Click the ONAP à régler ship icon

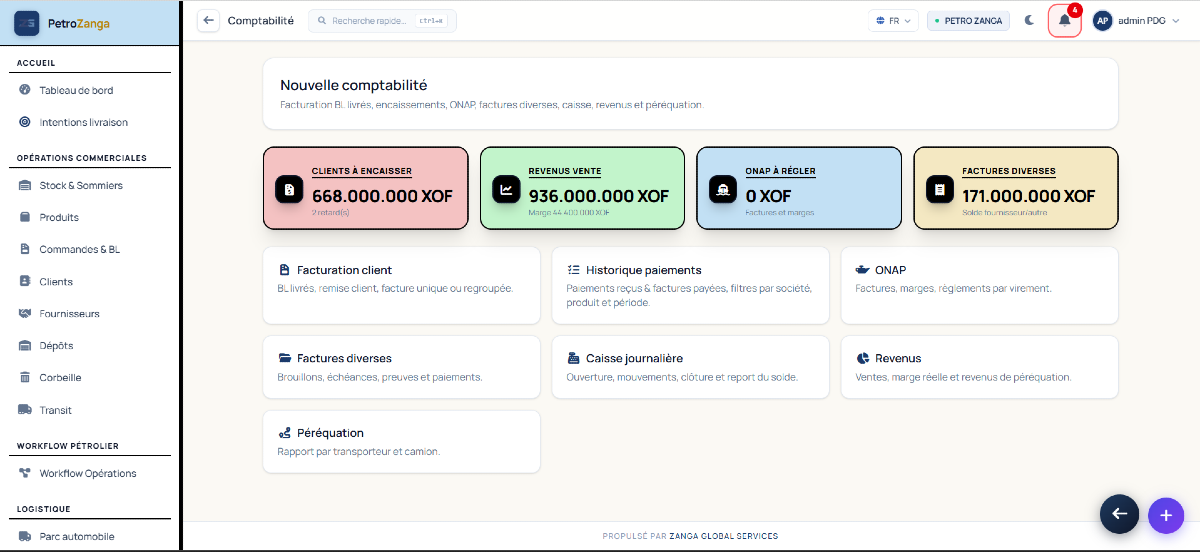(x=723, y=189)
